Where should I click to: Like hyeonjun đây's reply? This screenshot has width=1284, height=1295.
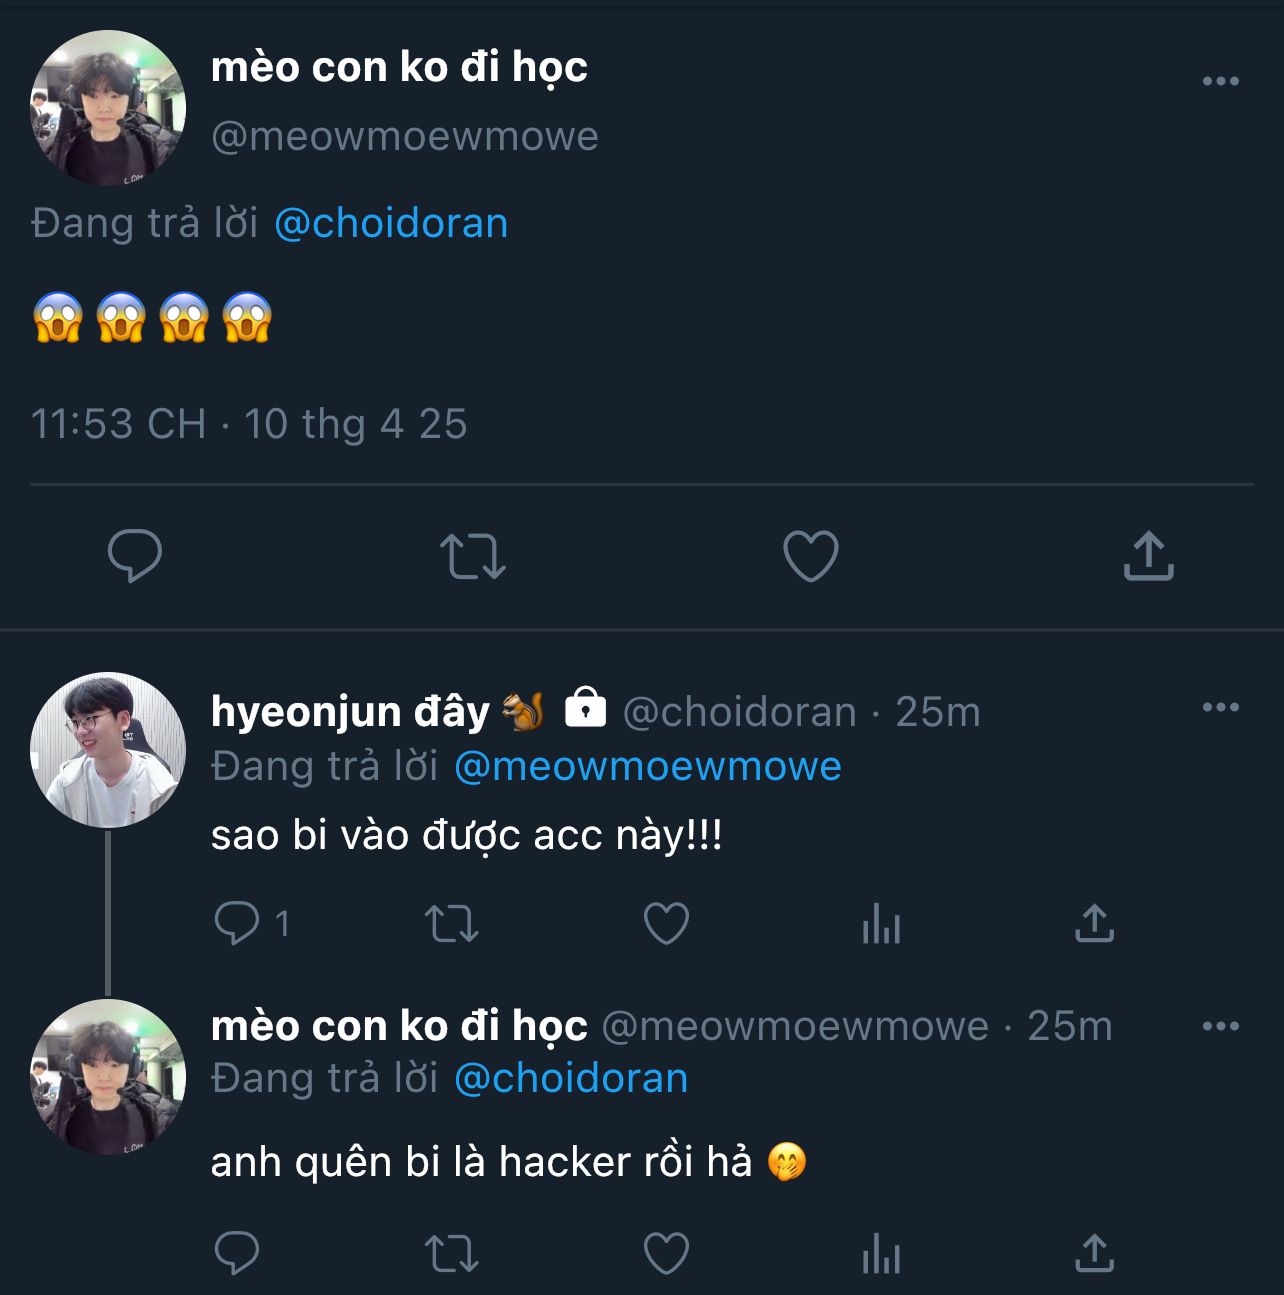tap(666, 923)
